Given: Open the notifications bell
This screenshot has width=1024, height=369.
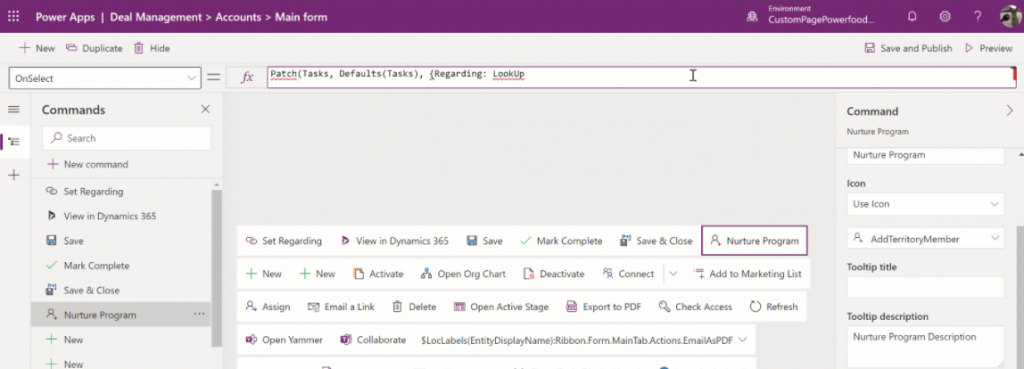Looking at the screenshot, I should [912, 17].
